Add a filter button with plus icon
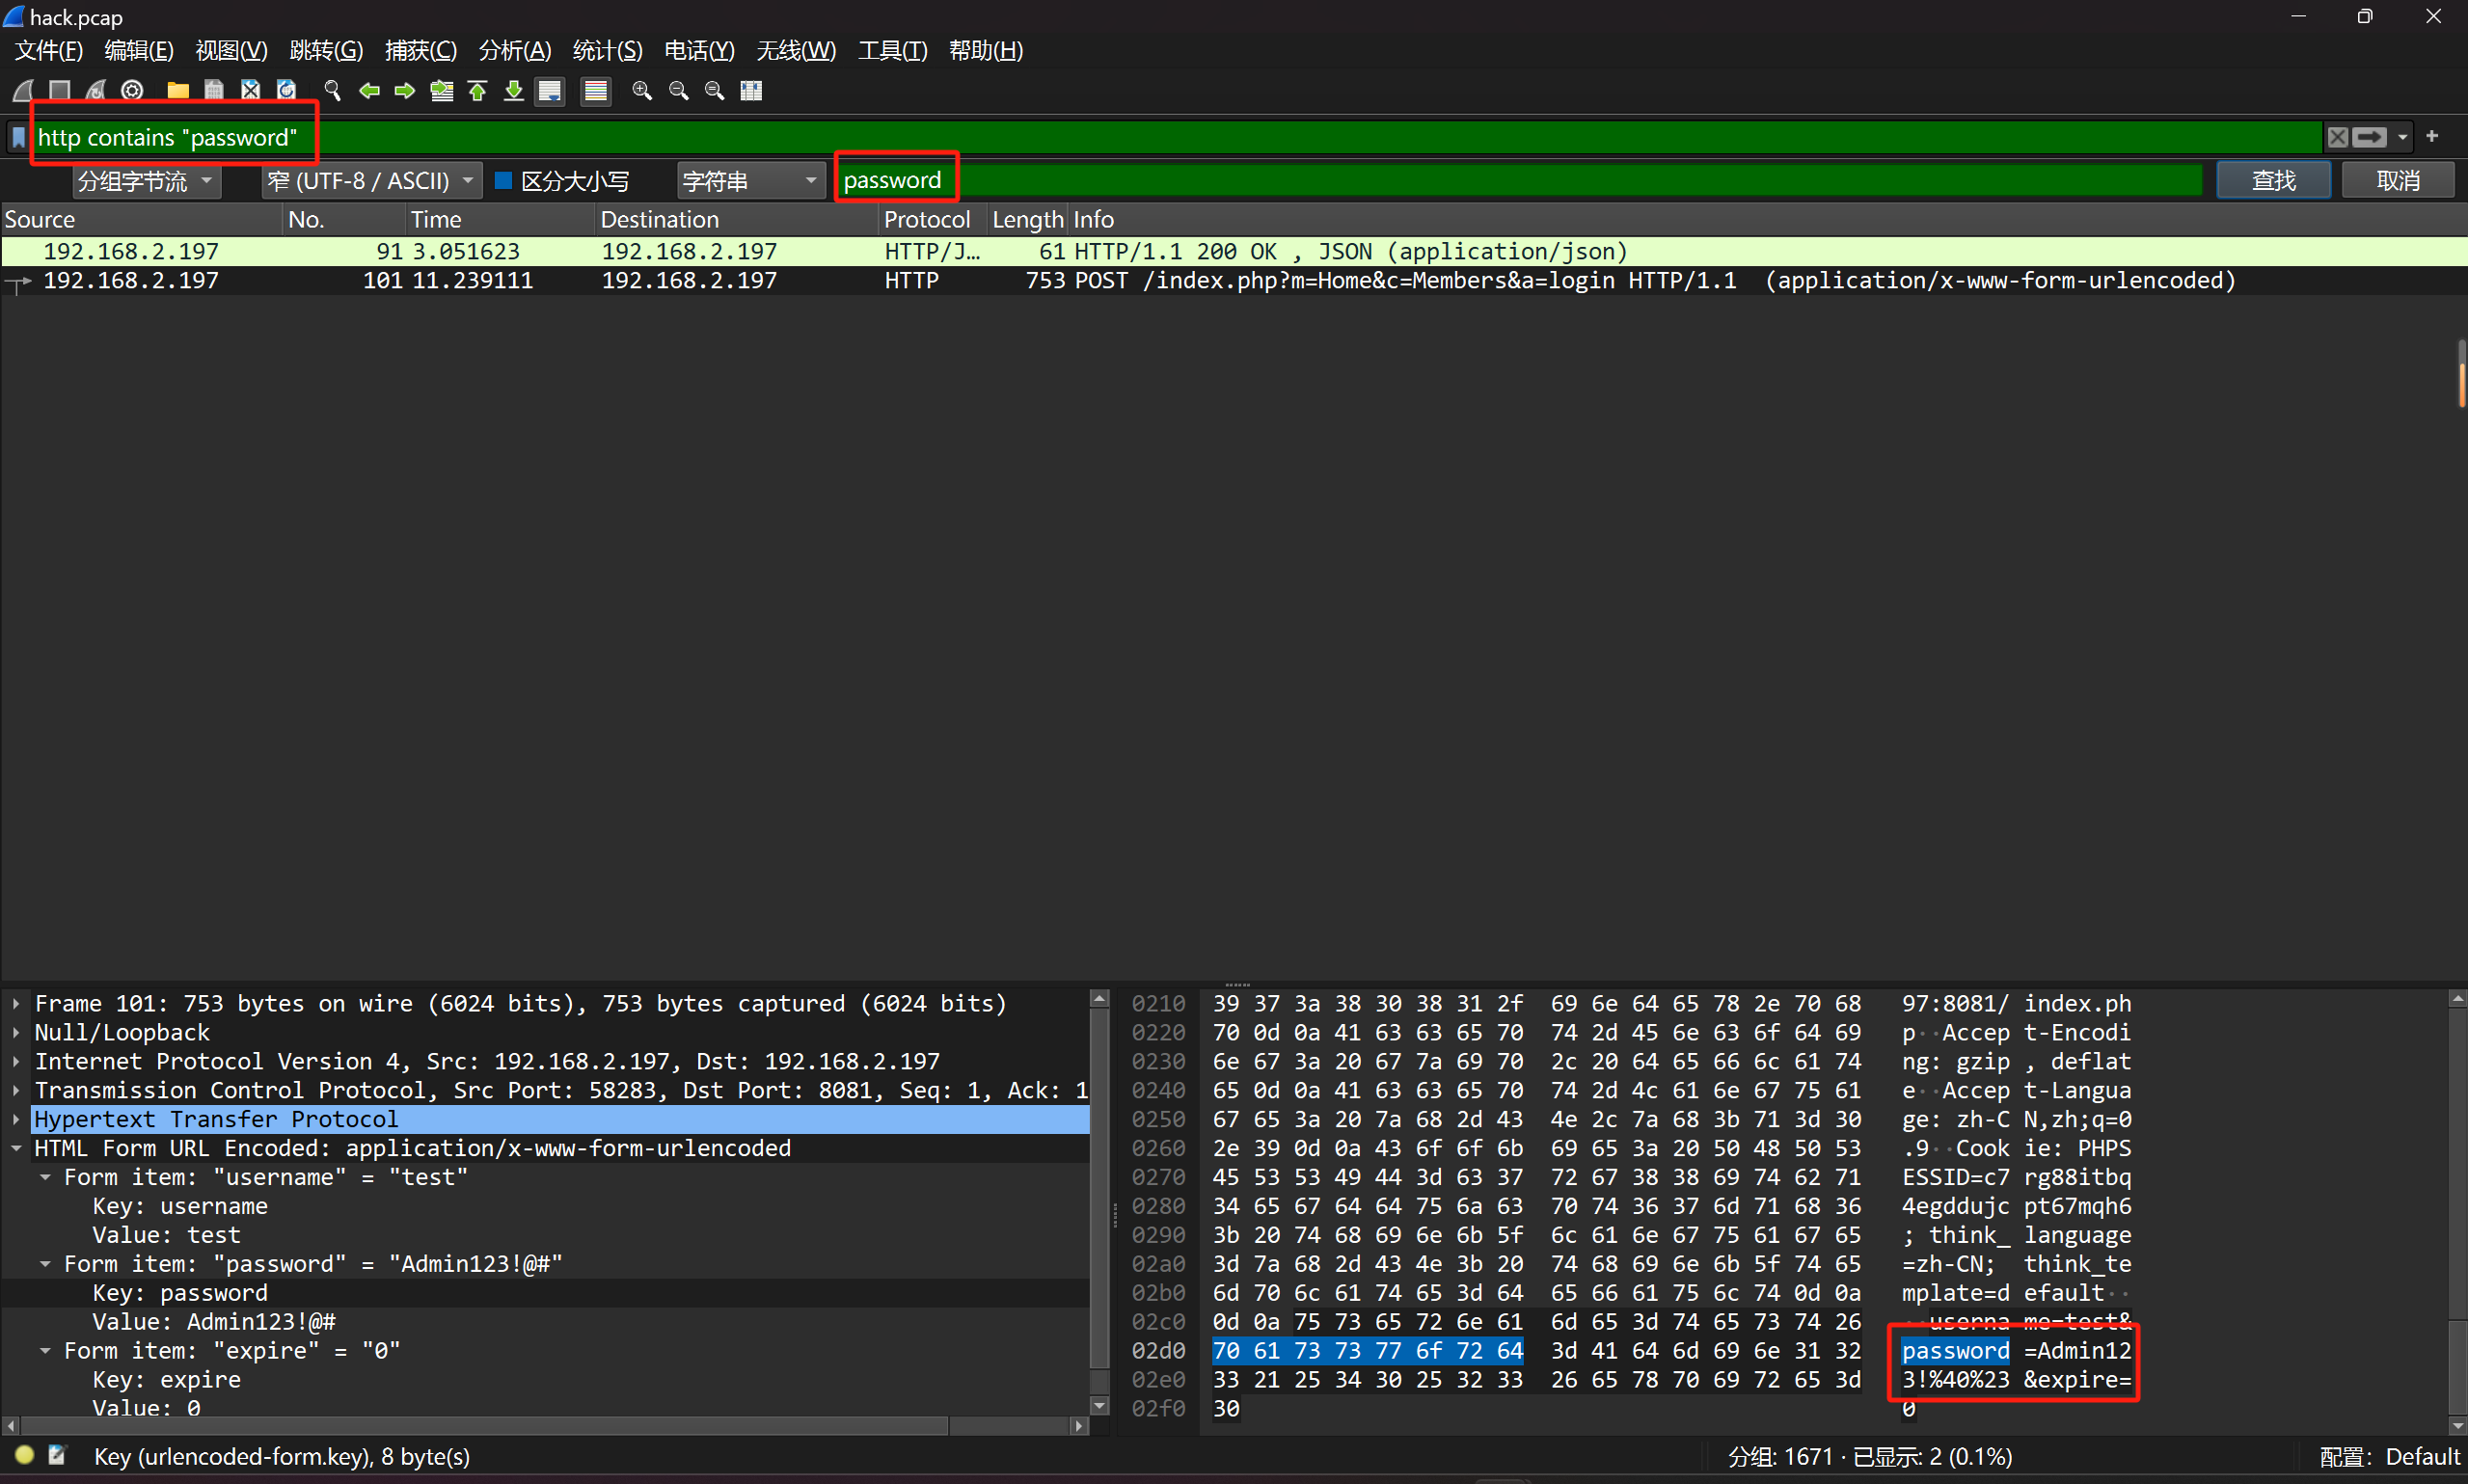 click(x=2432, y=136)
